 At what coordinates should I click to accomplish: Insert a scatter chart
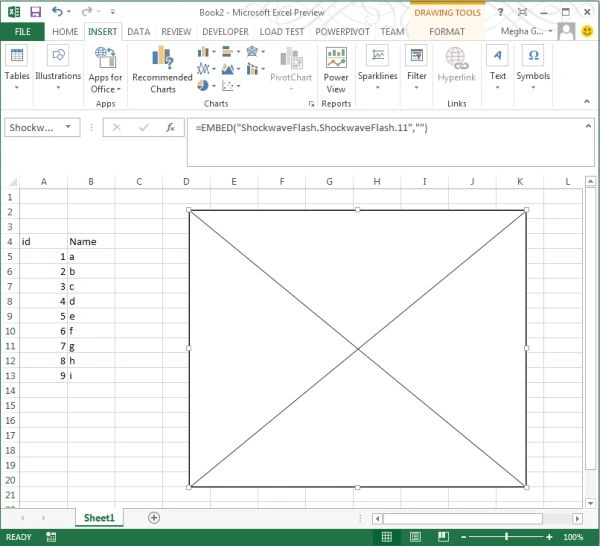(231, 86)
